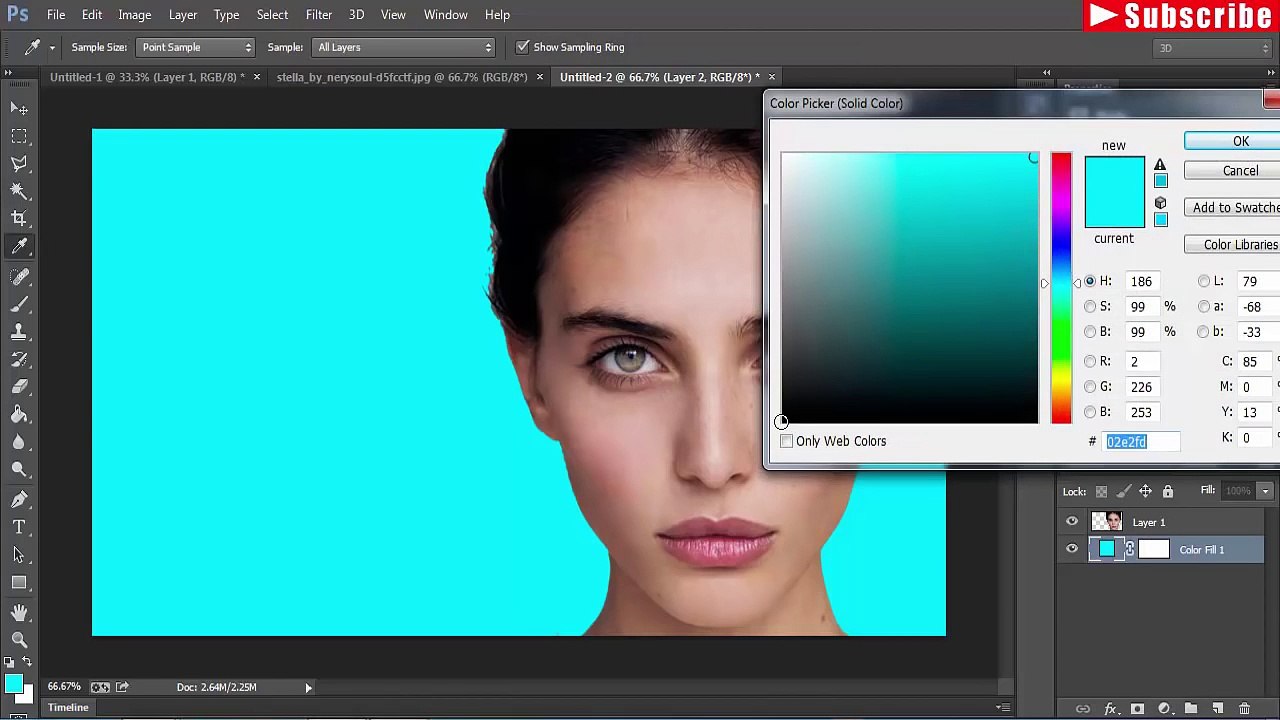Viewport: 1280px width, 720px height.
Task: Select the Eraser tool
Action: [19, 387]
